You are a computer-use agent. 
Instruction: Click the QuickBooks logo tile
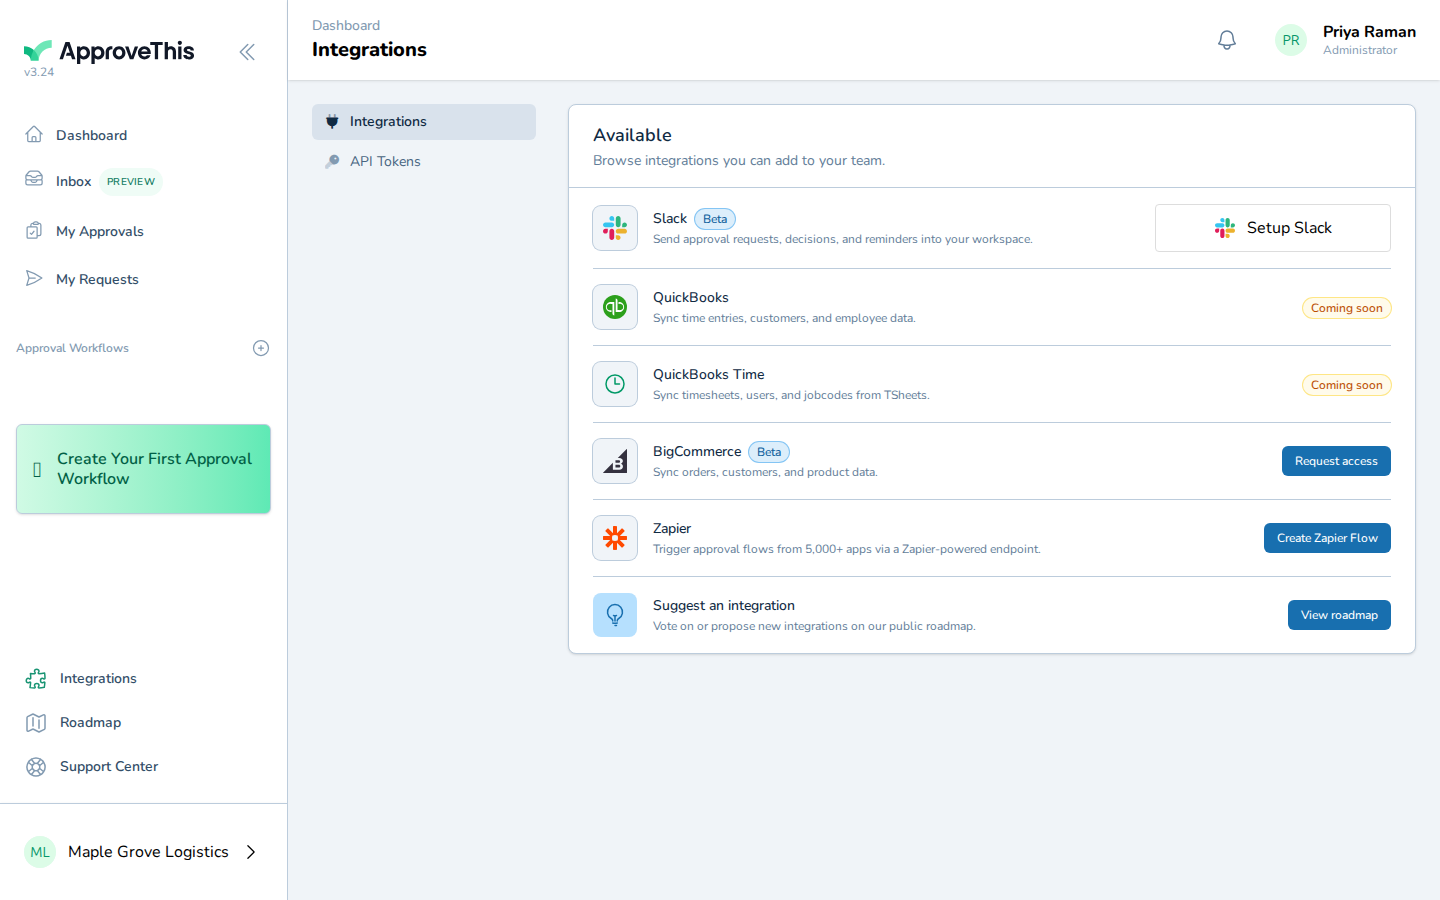click(615, 307)
